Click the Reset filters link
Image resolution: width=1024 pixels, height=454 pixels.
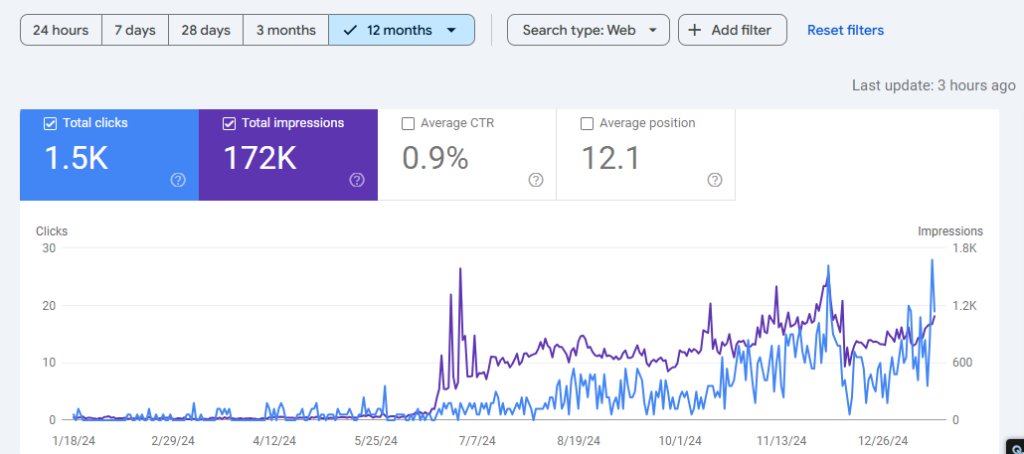(845, 30)
